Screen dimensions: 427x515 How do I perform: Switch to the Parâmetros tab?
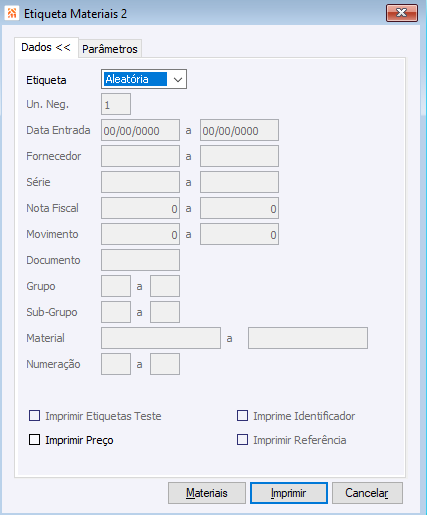click(x=110, y=49)
